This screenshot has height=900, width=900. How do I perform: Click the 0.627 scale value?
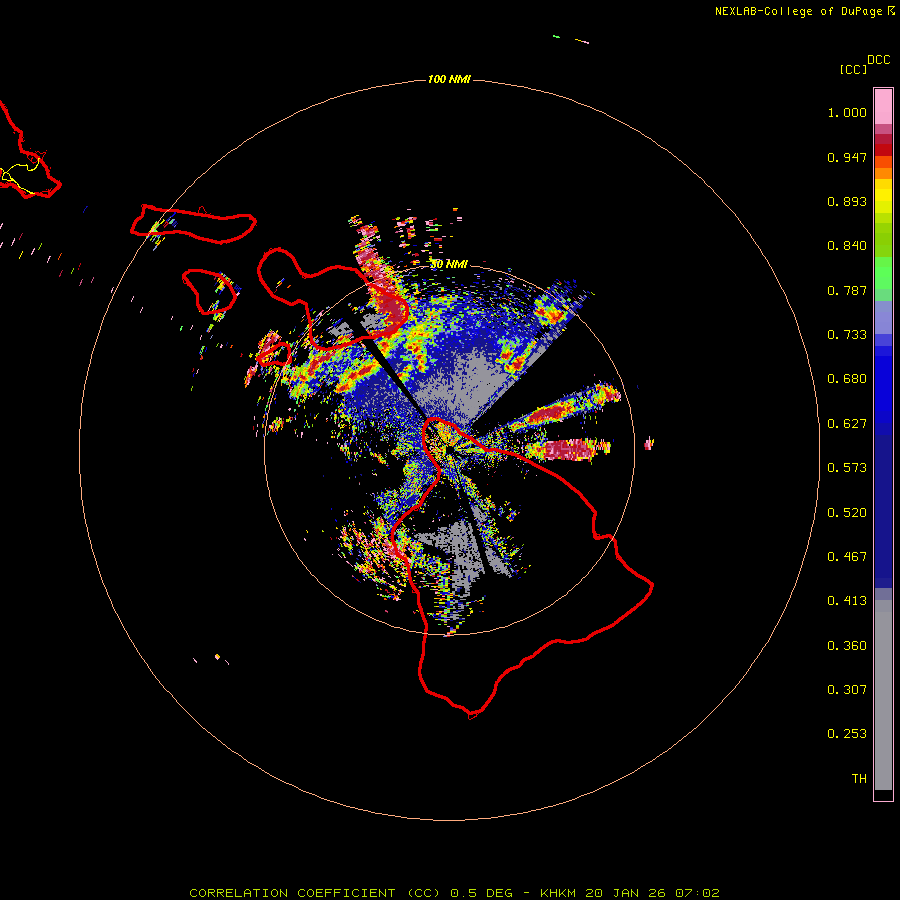847,424
